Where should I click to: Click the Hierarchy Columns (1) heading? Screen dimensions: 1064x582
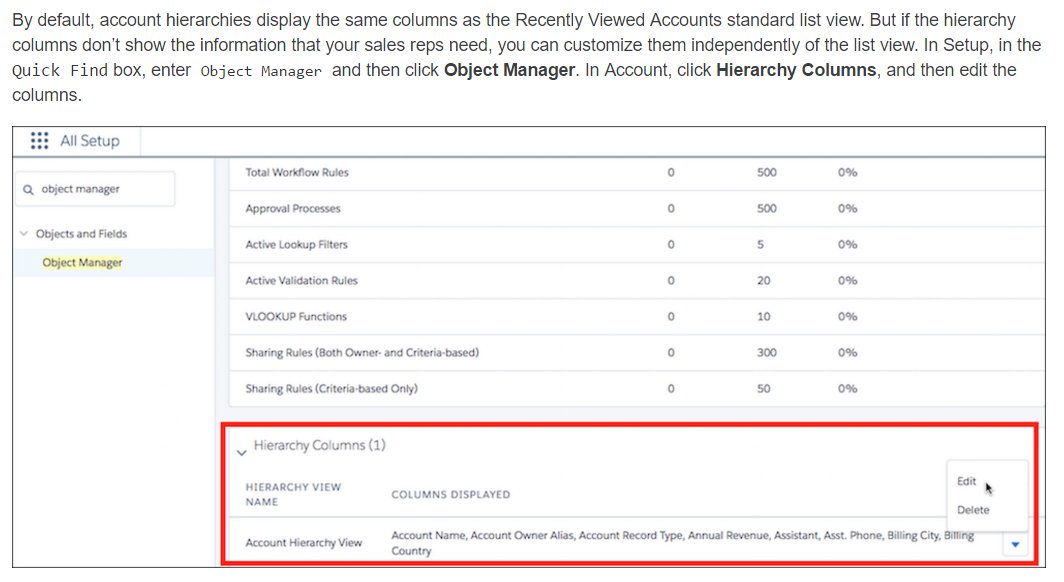tap(320, 445)
